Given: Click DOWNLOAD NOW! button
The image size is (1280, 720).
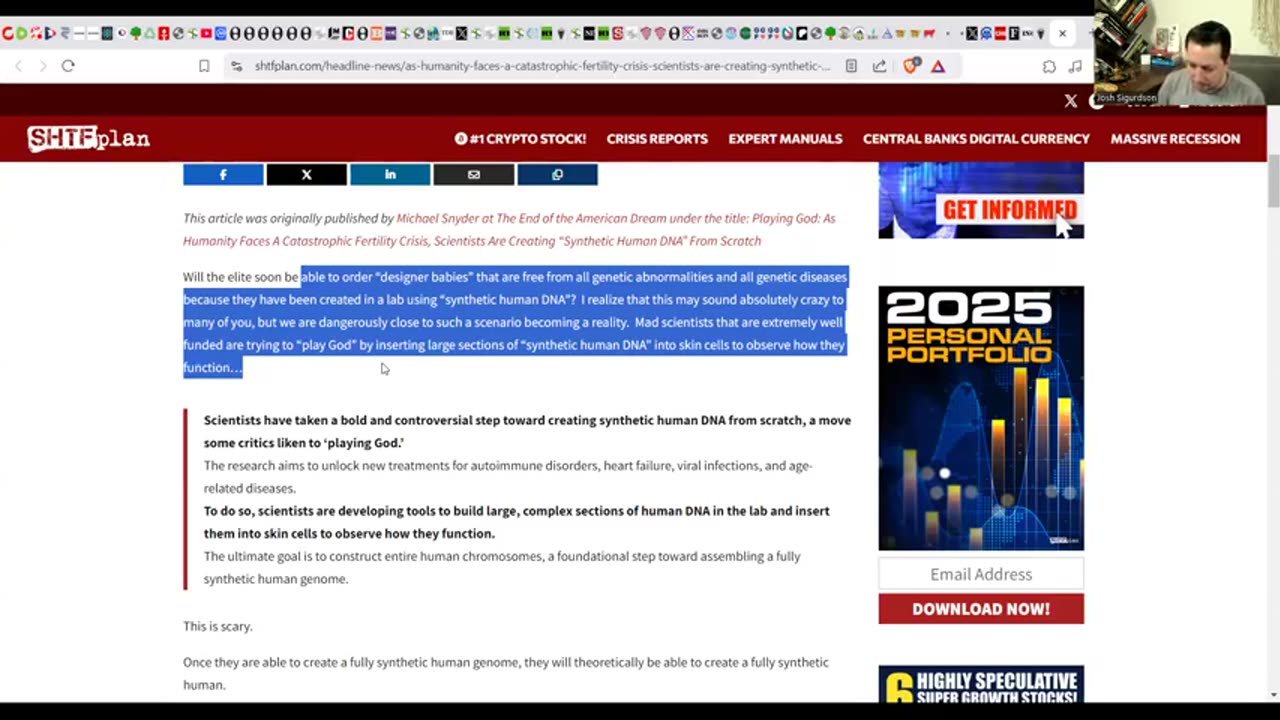Looking at the screenshot, I should tap(981, 609).
